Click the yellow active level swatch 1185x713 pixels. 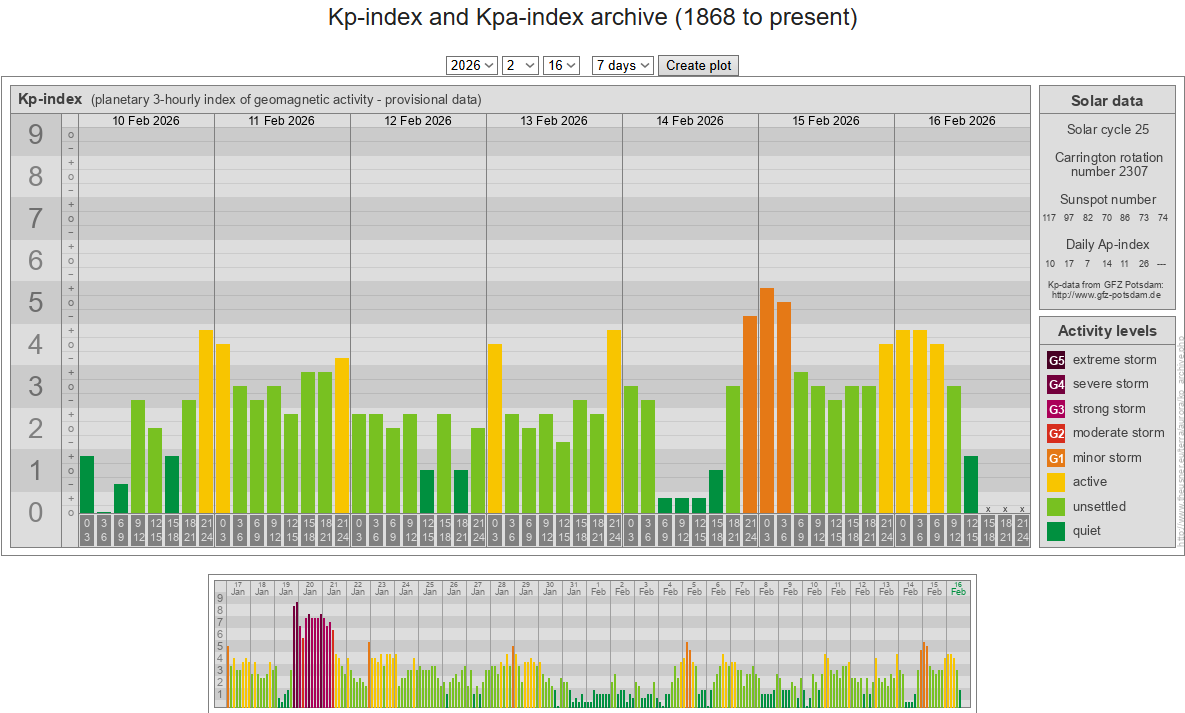[1056, 482]
